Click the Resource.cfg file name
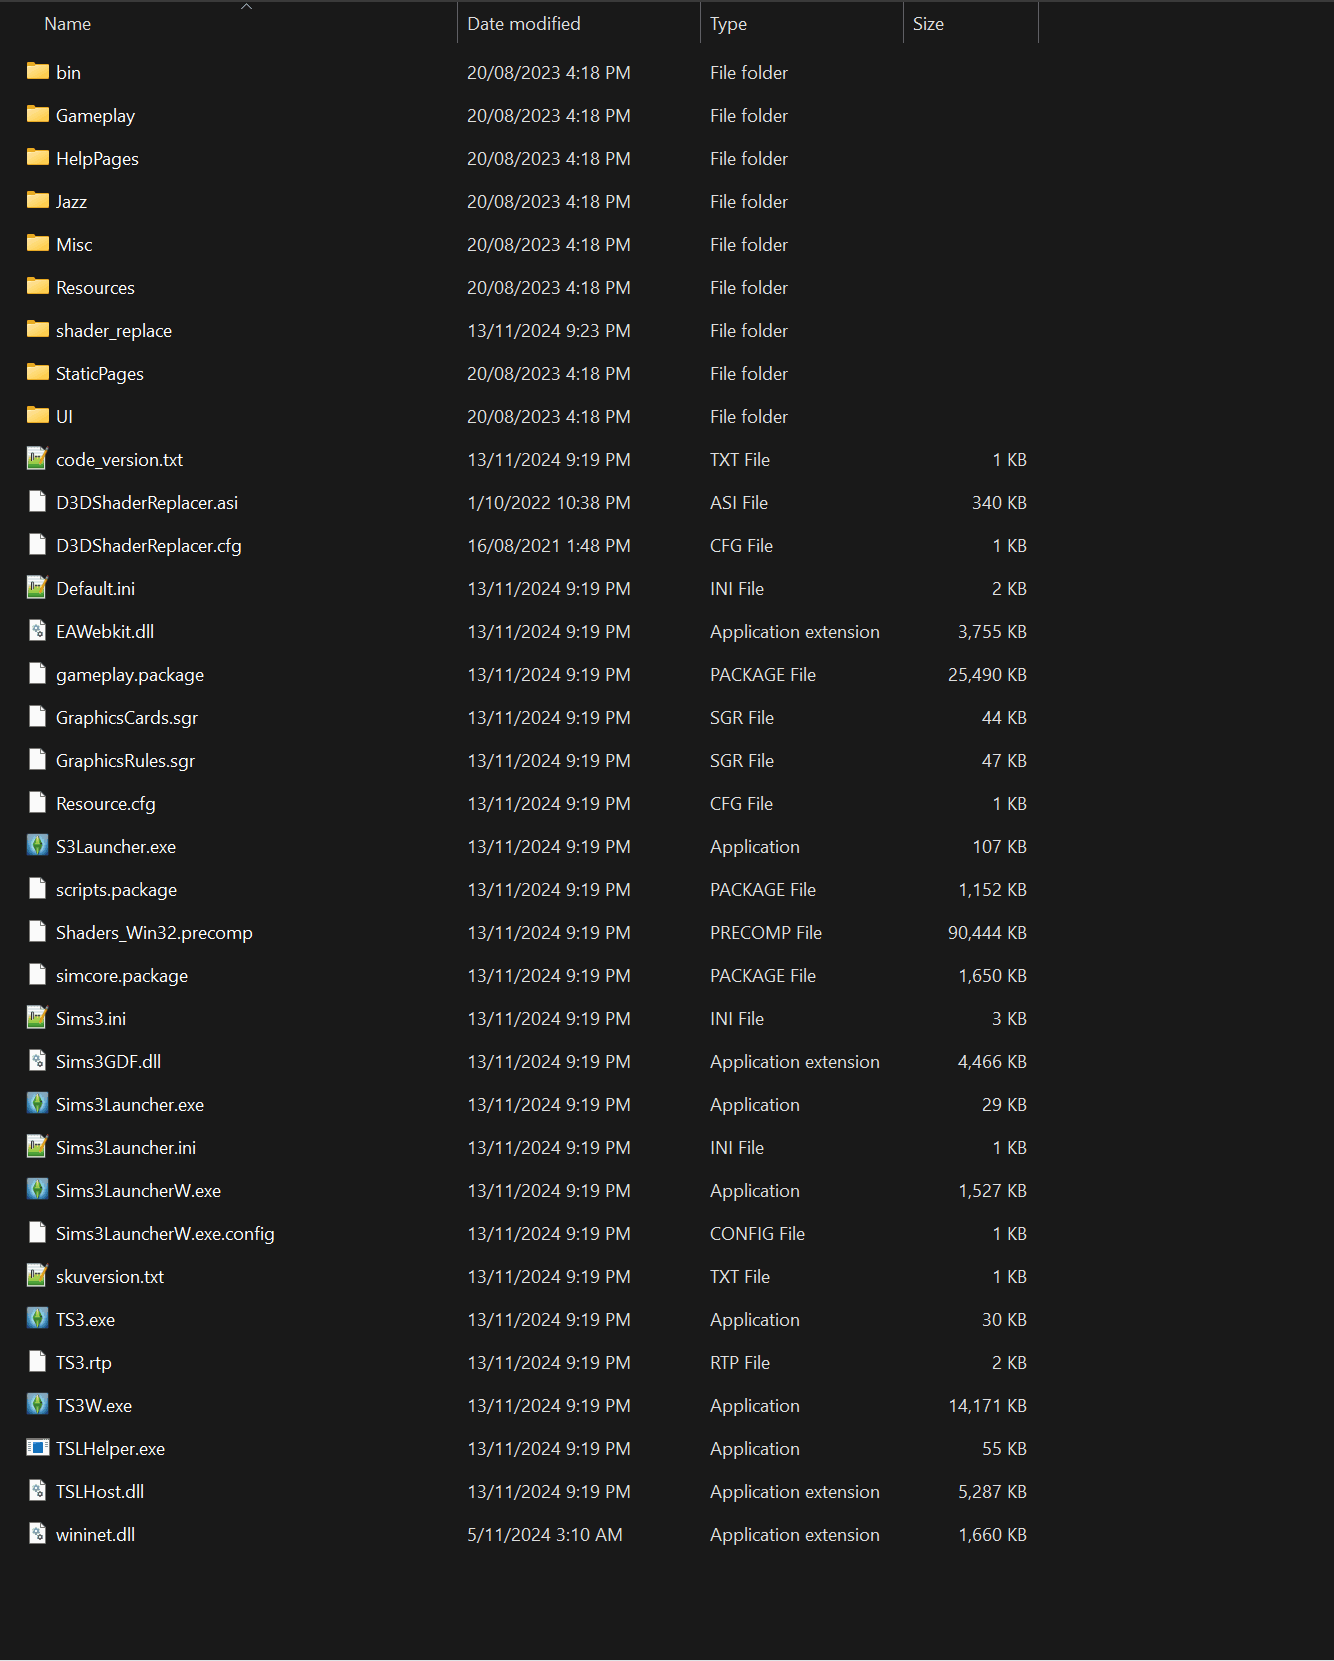This screenshot has width=1334, height=1661. pos(106,804)
